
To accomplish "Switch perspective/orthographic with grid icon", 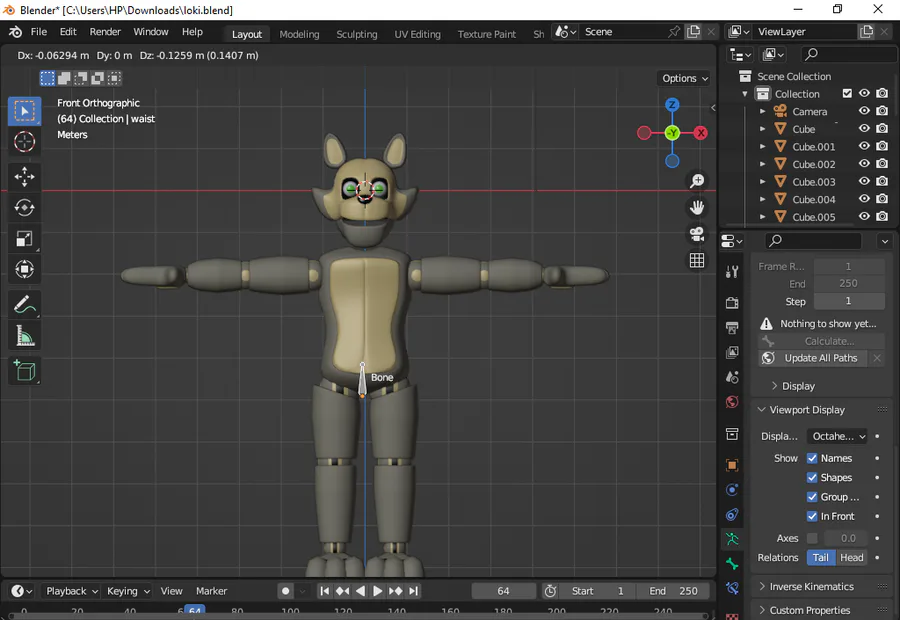I will point(697,261).
